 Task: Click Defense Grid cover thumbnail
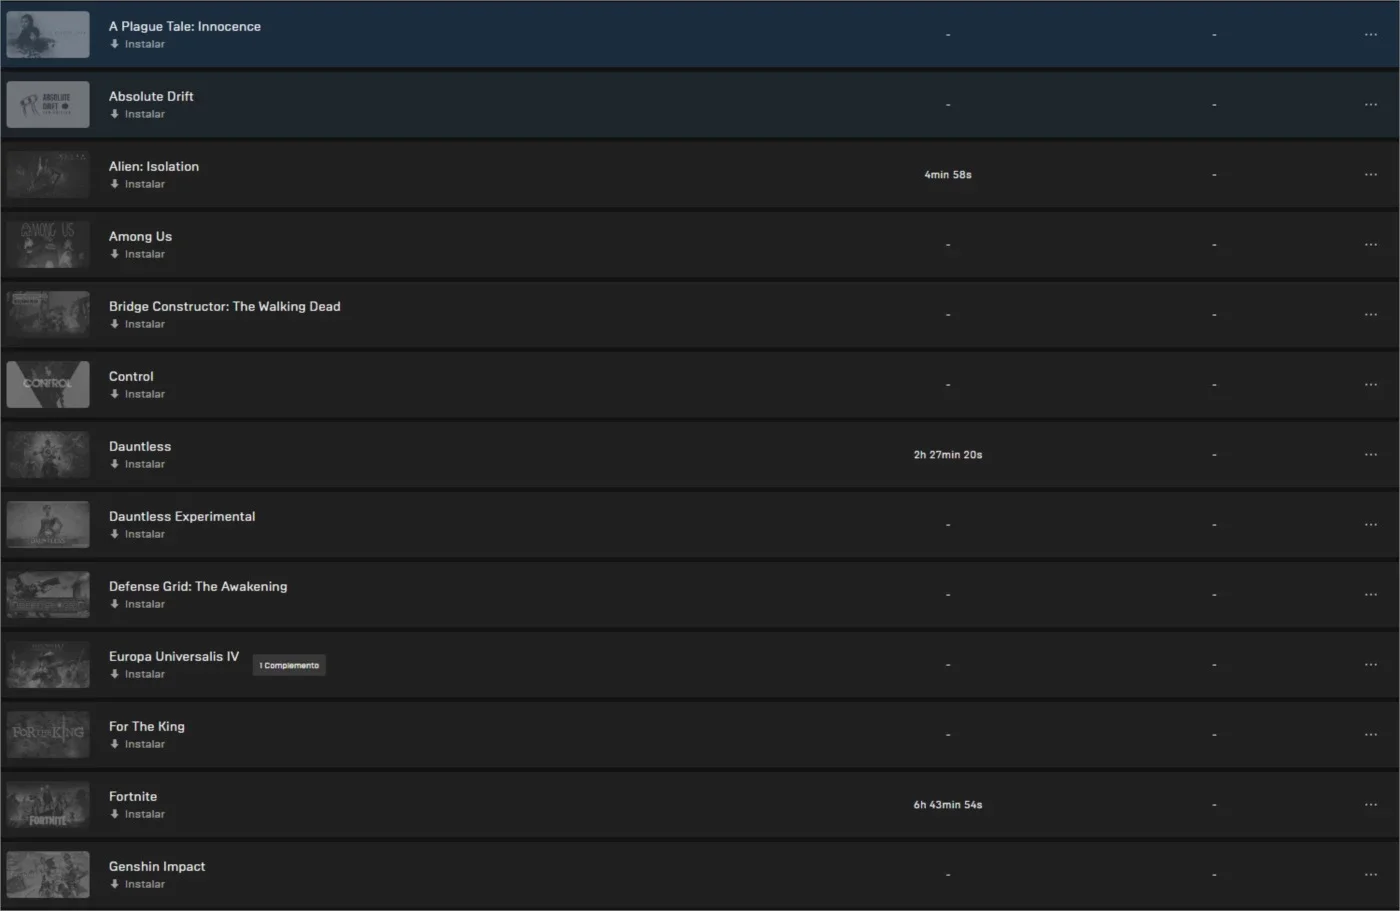tap(48, 595)
